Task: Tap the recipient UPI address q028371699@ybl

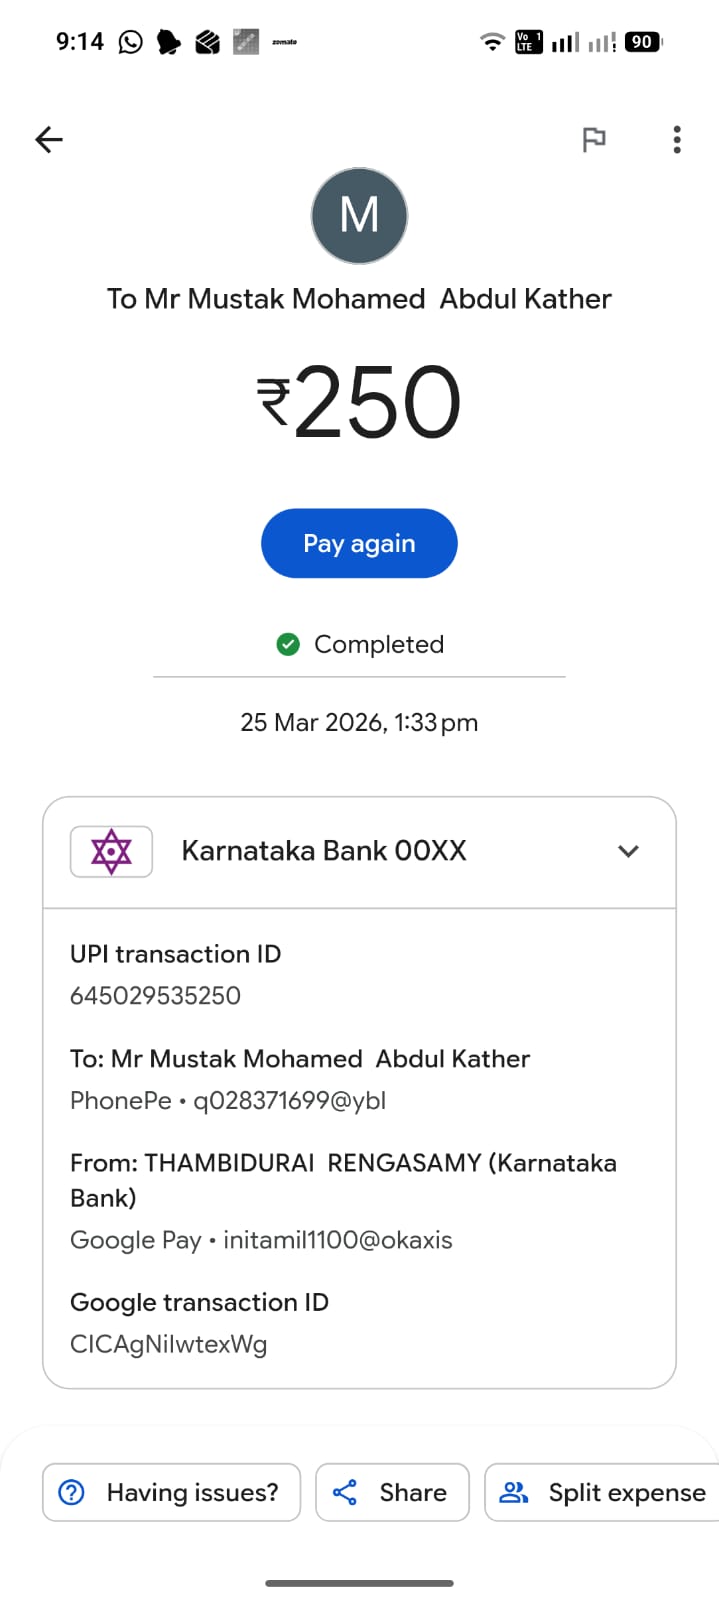Action: coord(289,1101)
